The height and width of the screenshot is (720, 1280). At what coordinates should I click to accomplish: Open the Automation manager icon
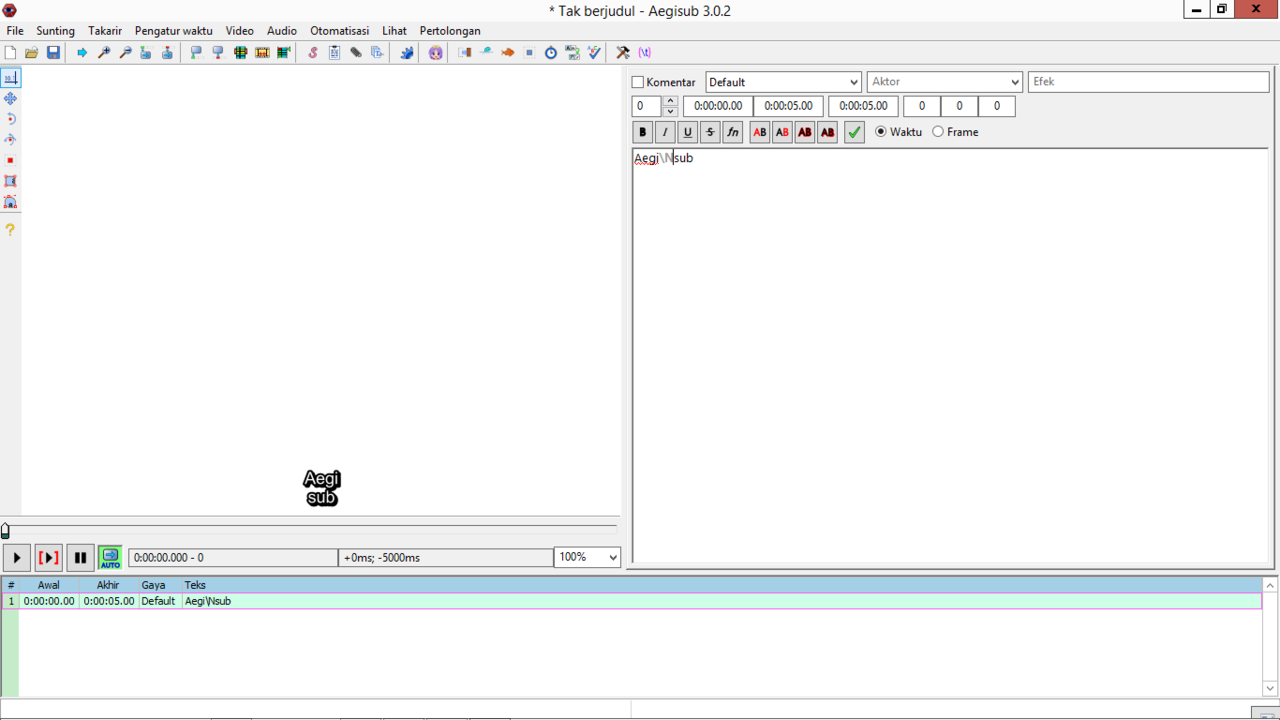pos(407,52)
